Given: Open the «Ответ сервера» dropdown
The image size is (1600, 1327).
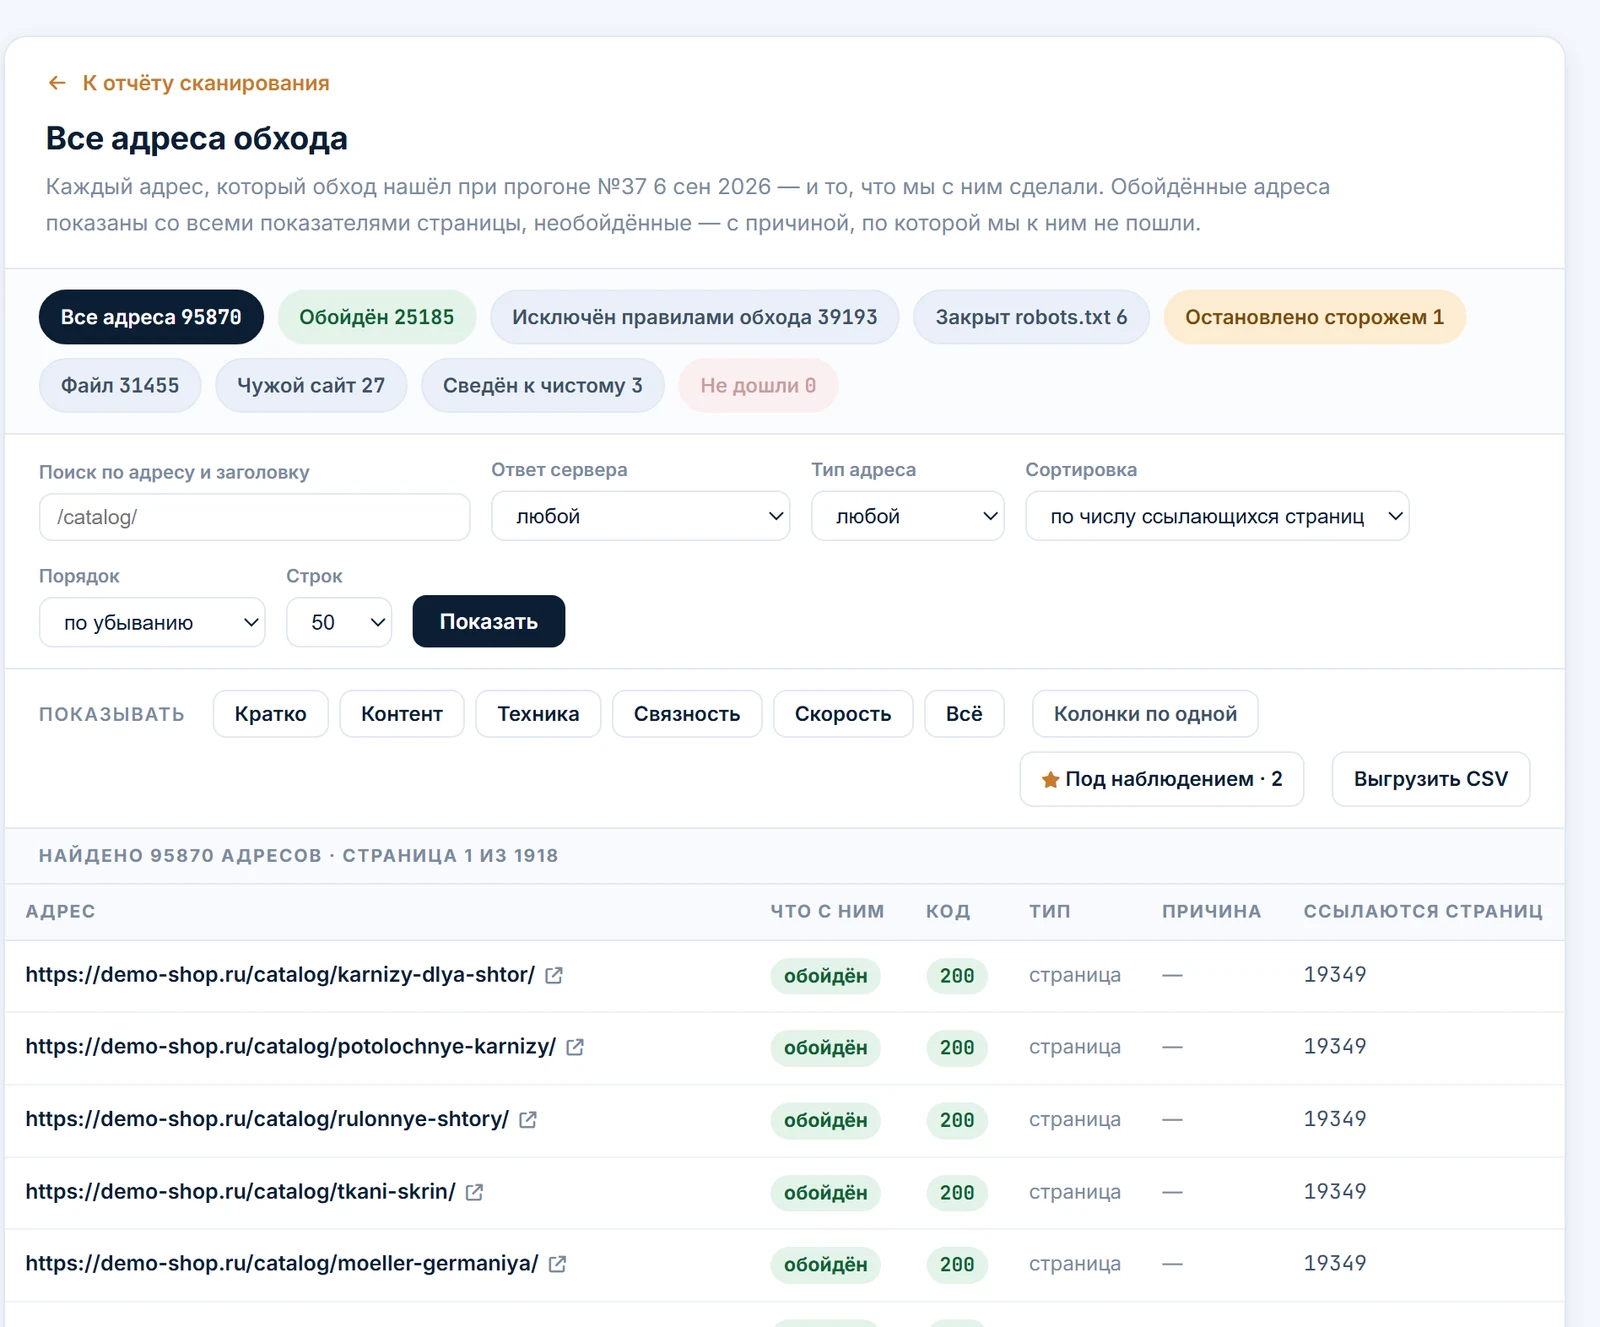Looking at the screenshot, I should pyautogui.click(x=640, y=516).
